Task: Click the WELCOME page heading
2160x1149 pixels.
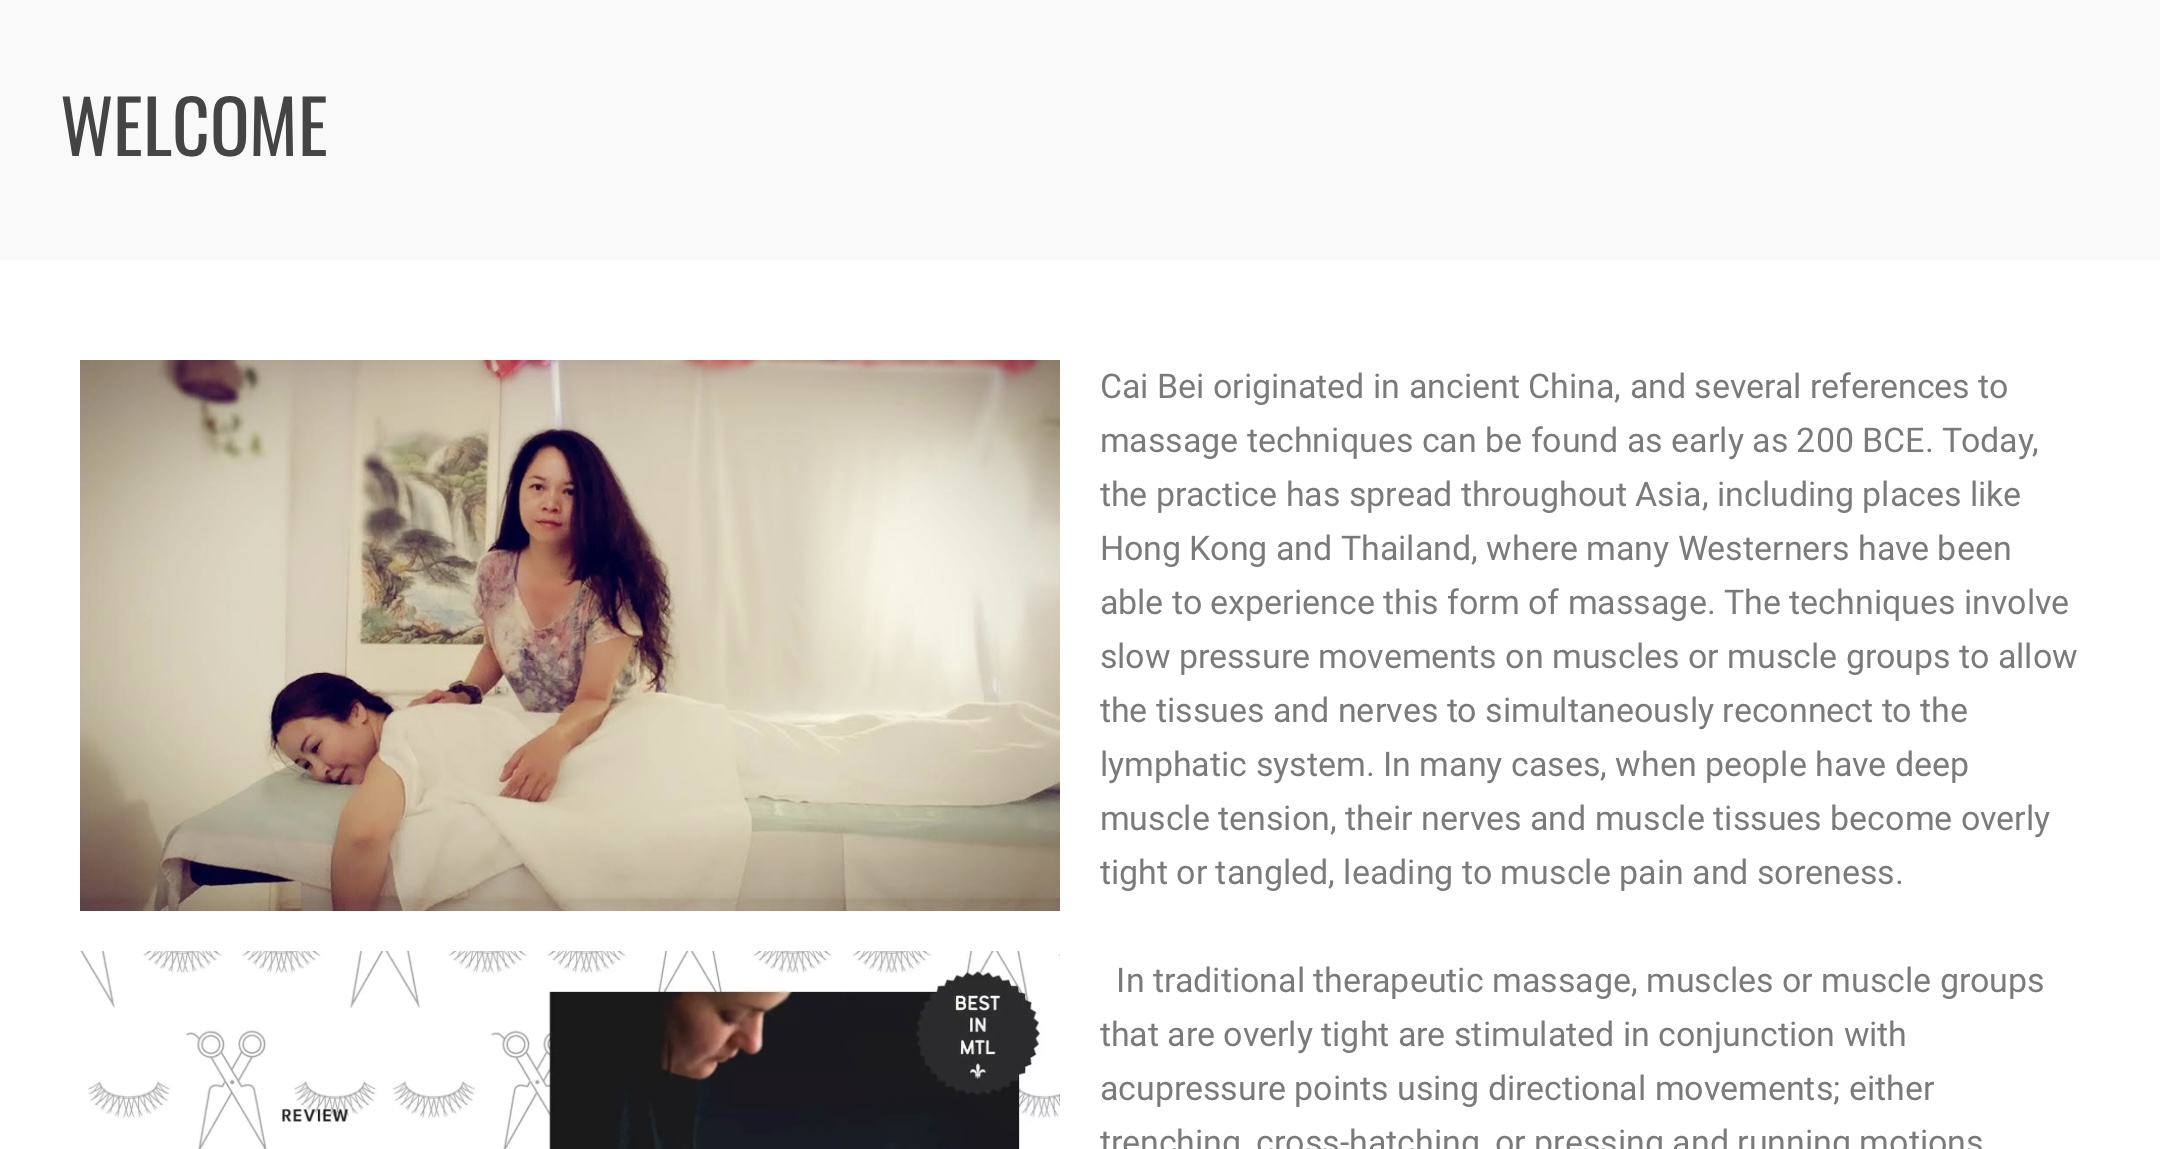Action: click(x=195, y=125)
